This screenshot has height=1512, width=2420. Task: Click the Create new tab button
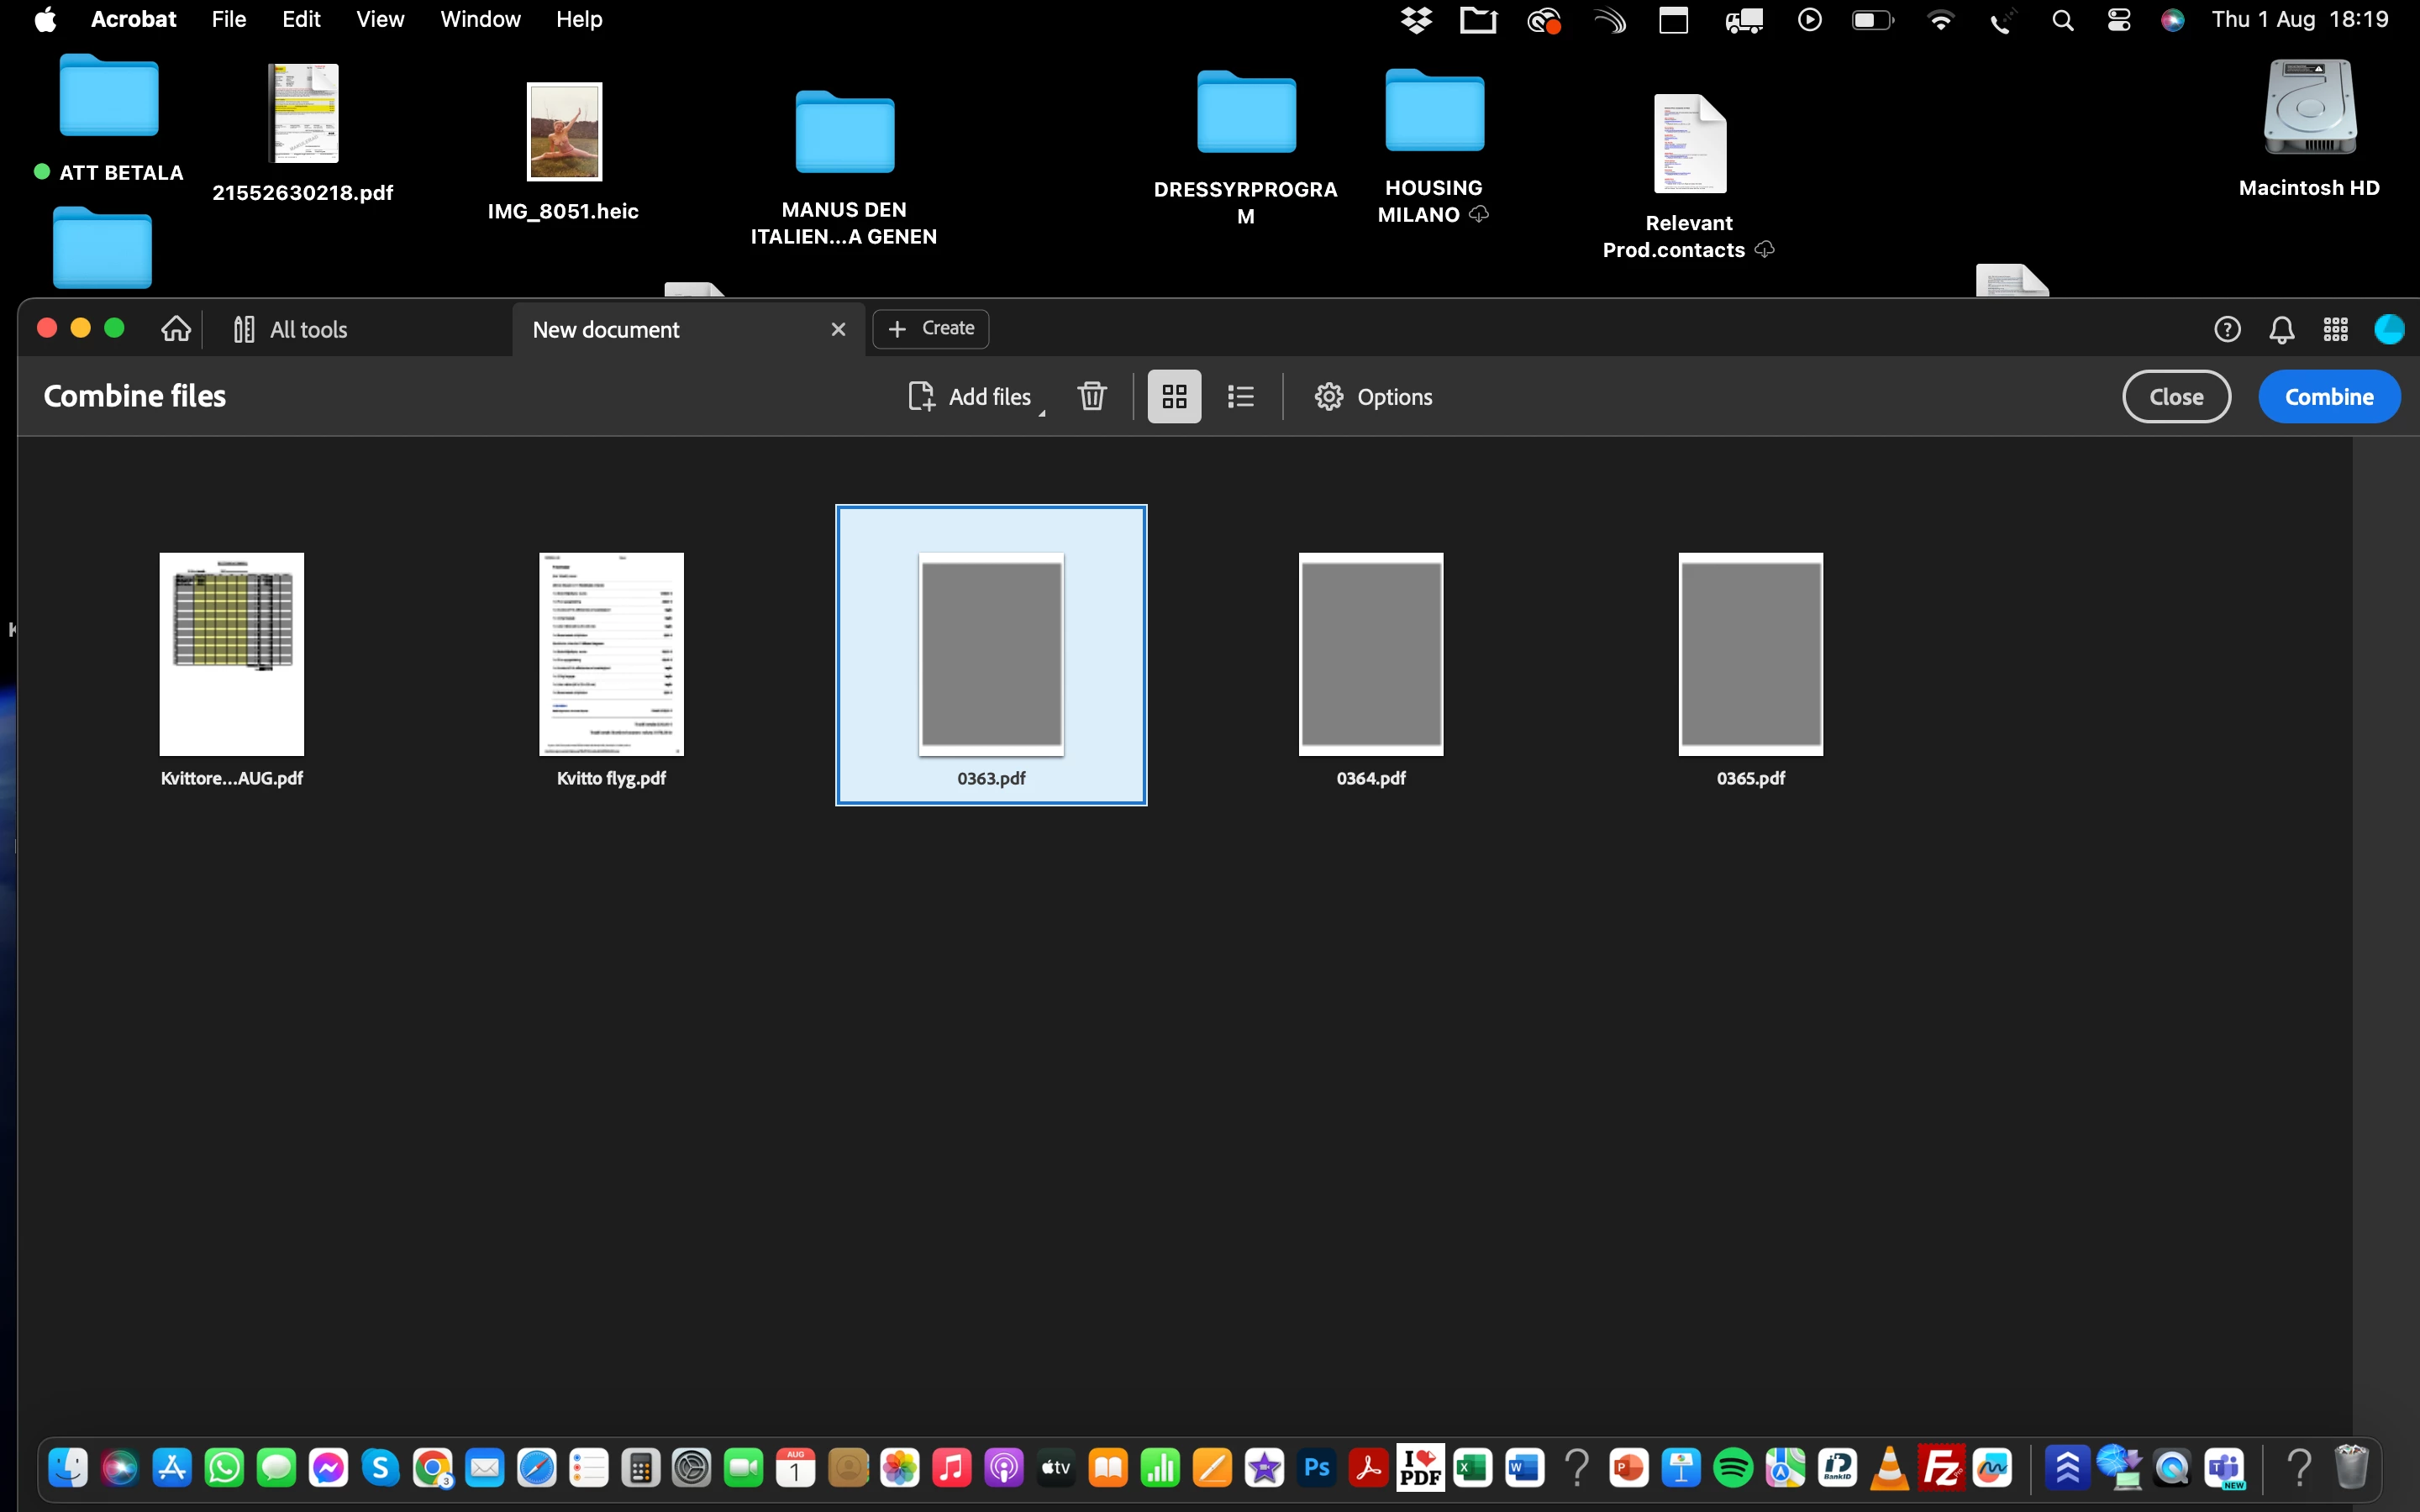tap(931, 329)
